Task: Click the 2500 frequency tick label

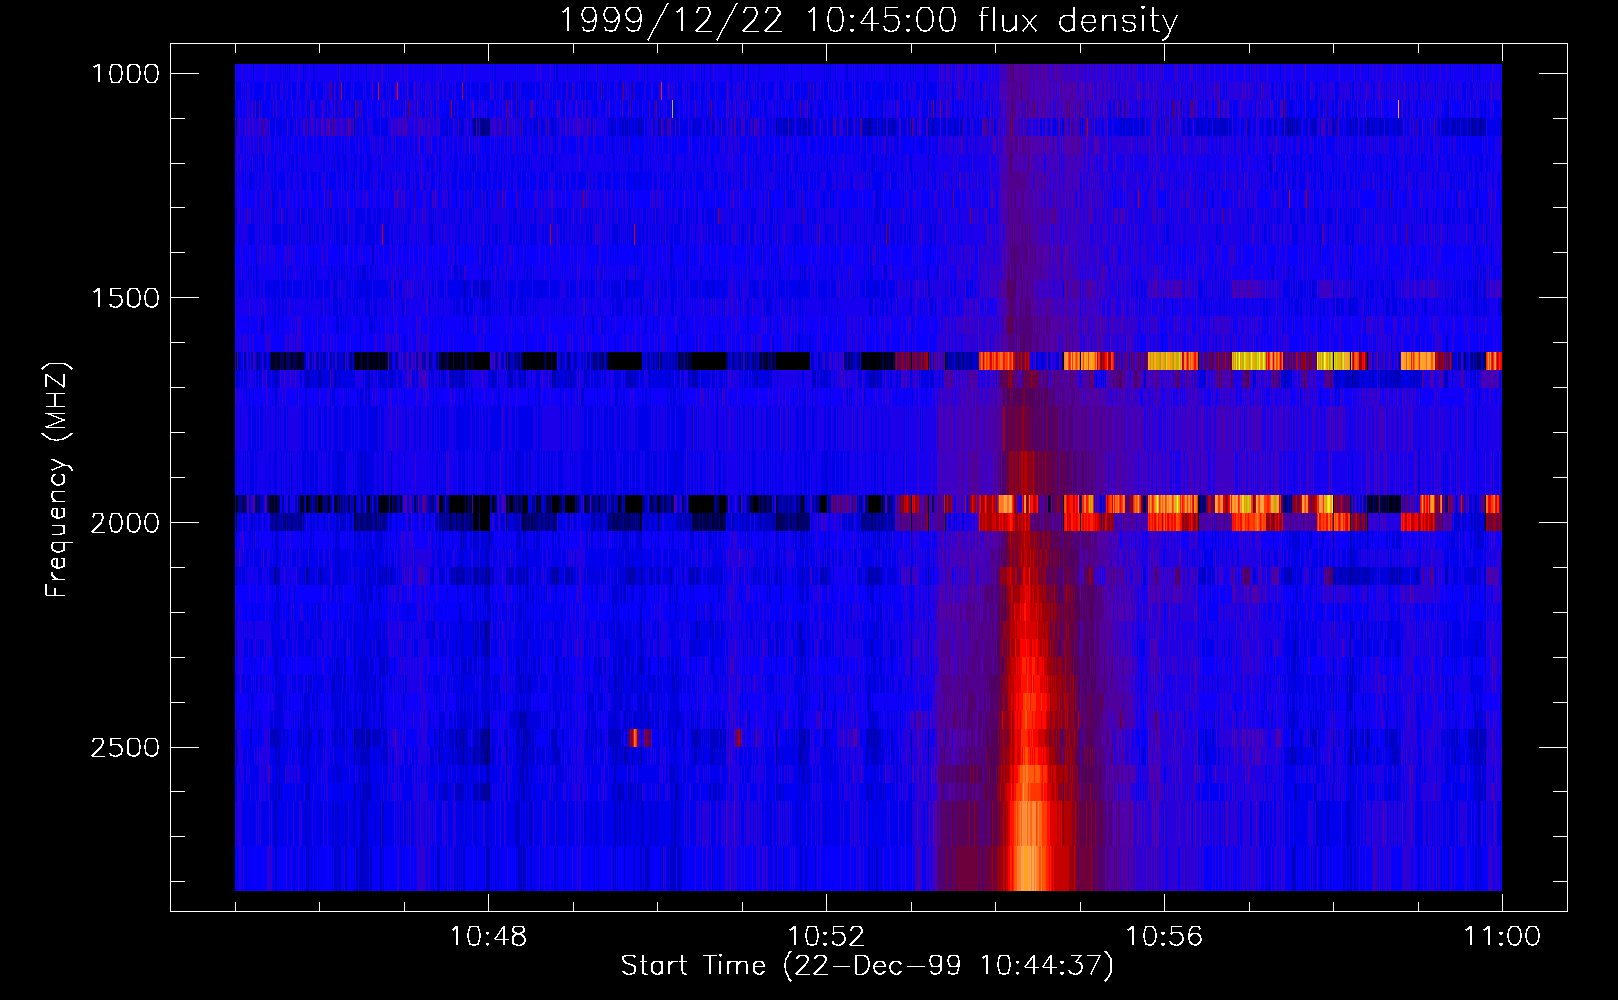Action: pos(125,748)
